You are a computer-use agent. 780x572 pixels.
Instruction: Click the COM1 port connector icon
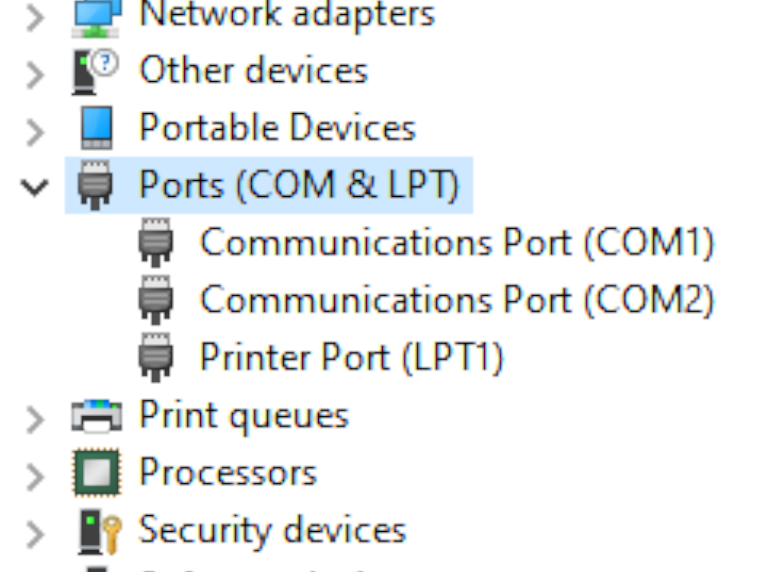(156, 242)
